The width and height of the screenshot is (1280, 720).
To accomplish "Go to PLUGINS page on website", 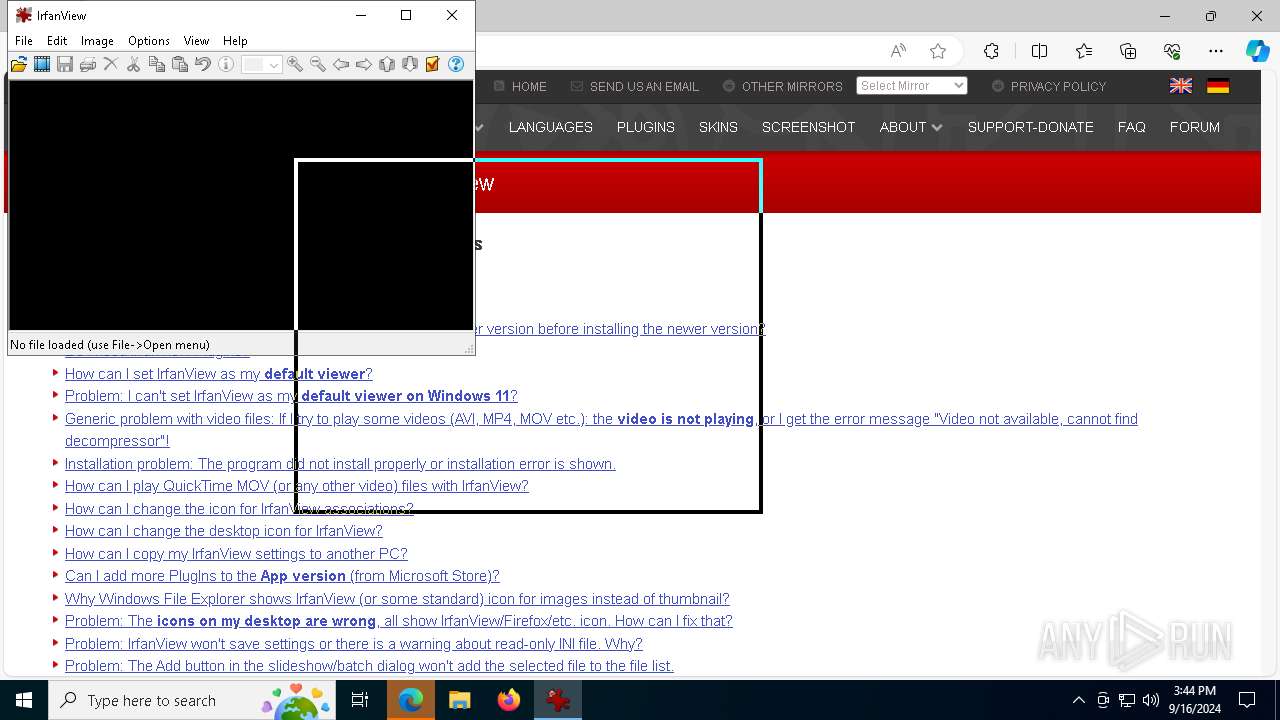I will 646,127.
